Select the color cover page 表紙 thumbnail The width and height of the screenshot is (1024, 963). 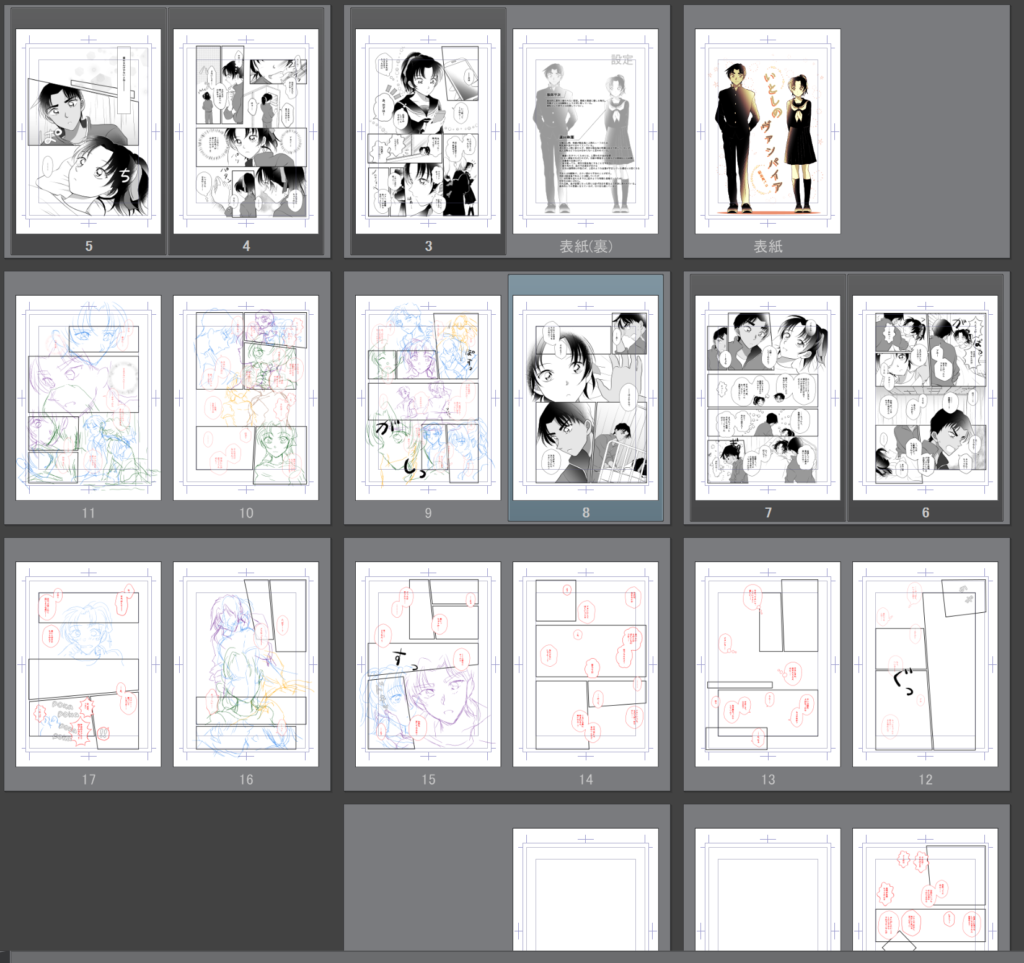(767, 131)
